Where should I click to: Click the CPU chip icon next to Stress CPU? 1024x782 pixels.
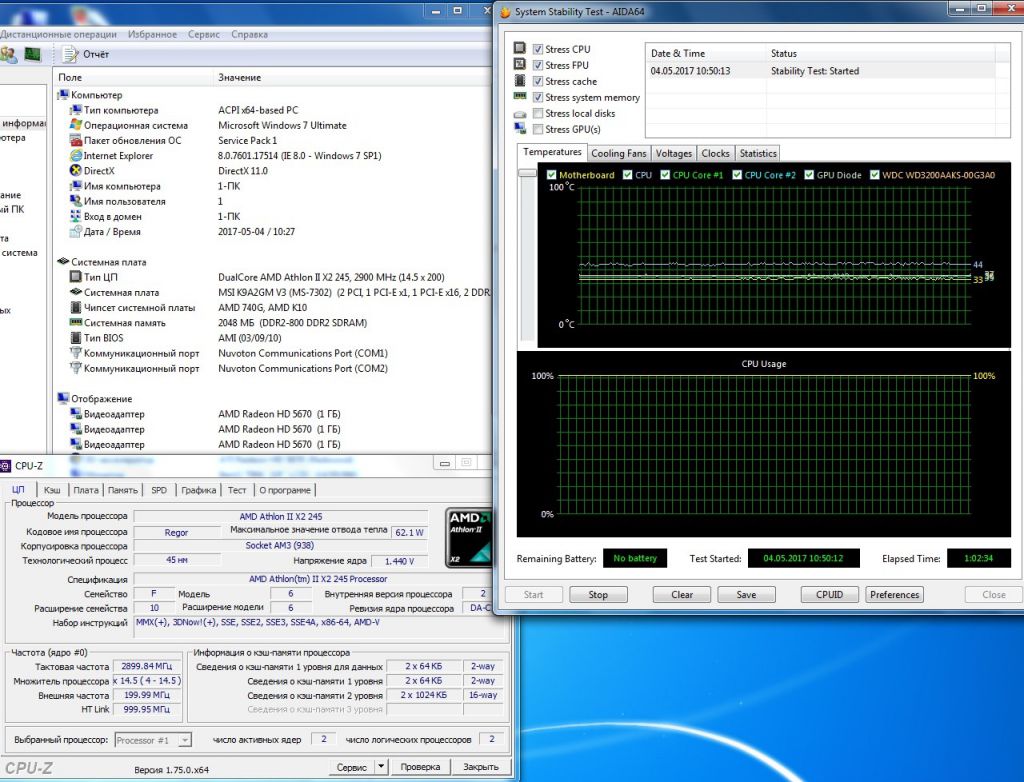click(520, 48)
